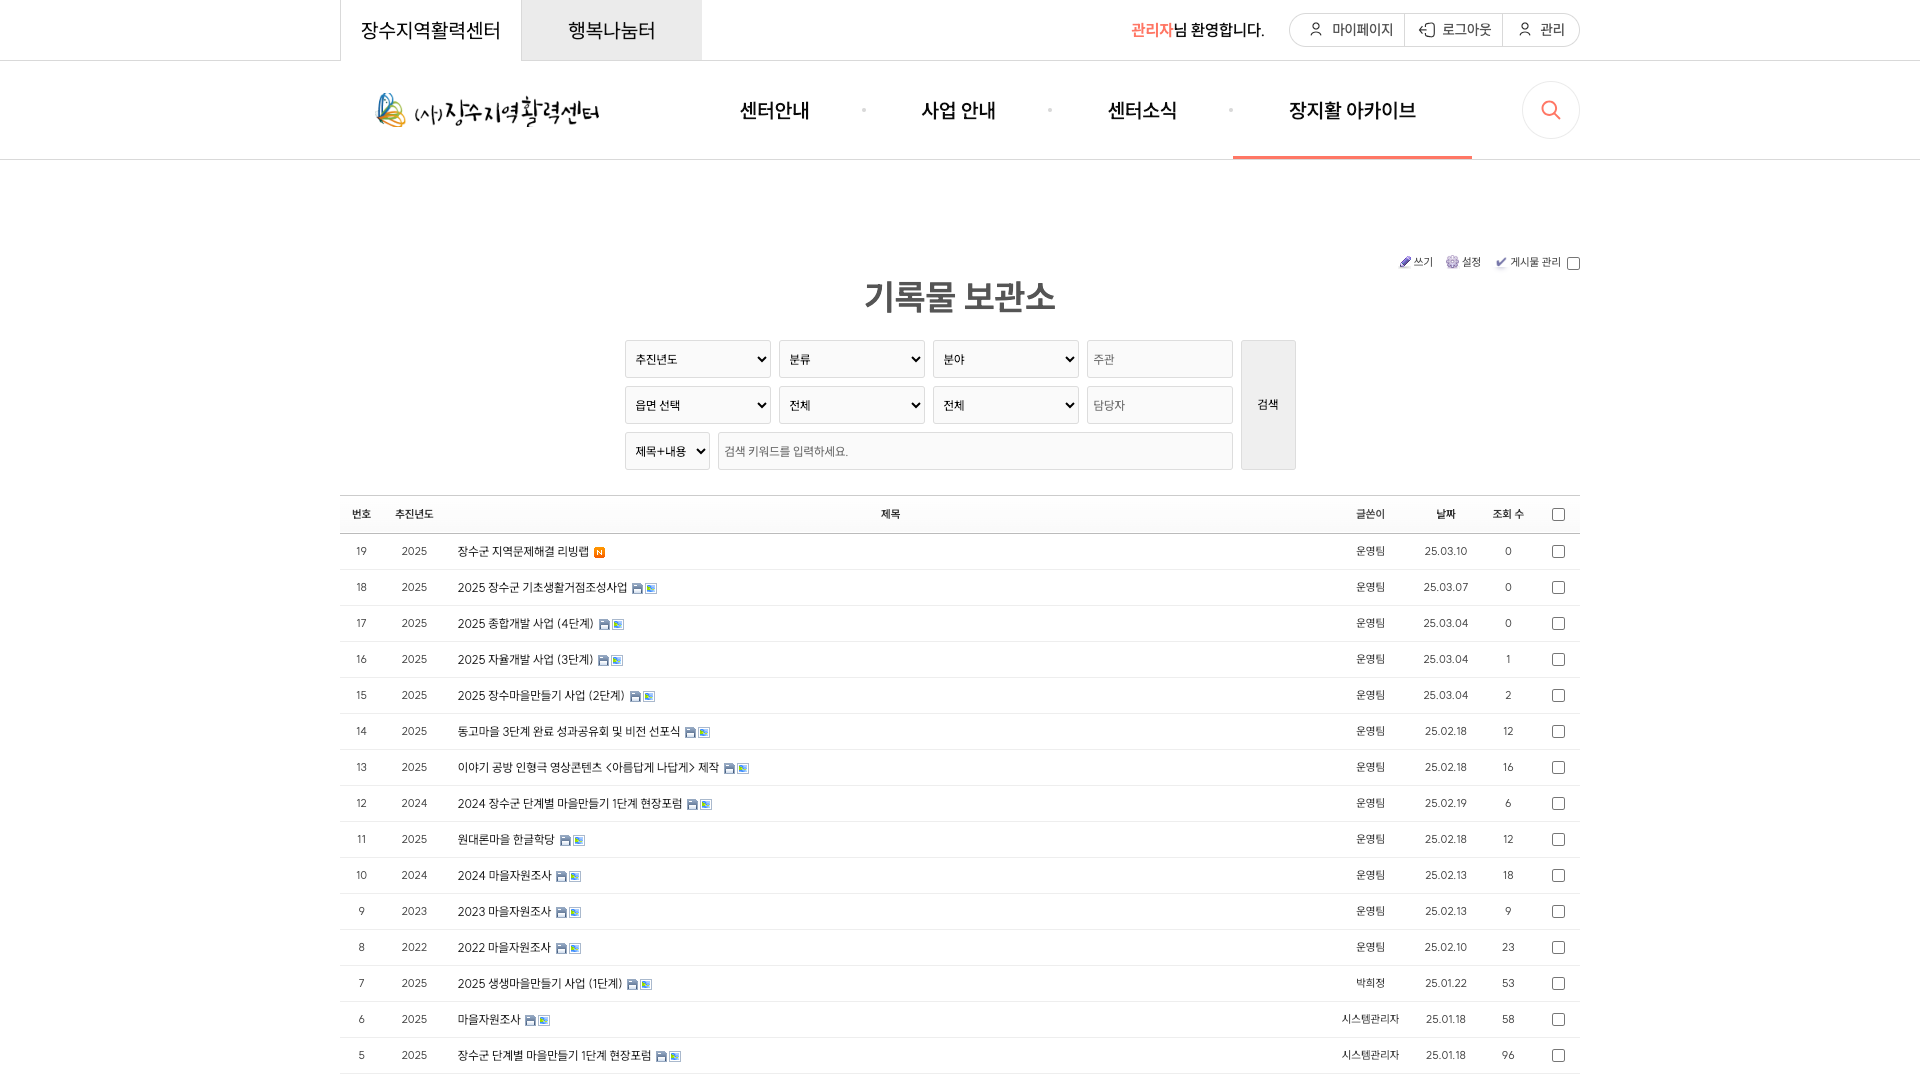
Task: Click image icon on 2025 생생마을만들기 사업 (1단계)
Action: (x=646, y=984)
